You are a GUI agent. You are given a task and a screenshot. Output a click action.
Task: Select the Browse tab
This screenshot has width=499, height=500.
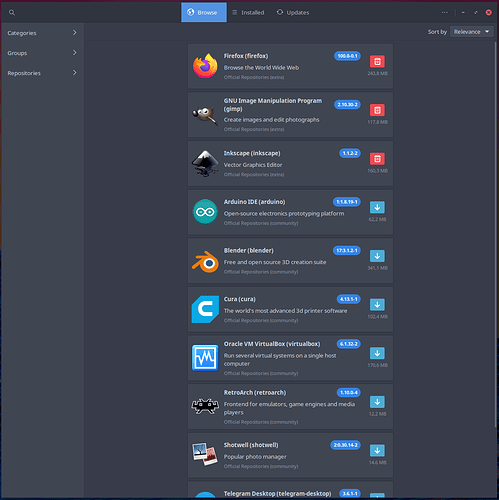coord(204,13)
